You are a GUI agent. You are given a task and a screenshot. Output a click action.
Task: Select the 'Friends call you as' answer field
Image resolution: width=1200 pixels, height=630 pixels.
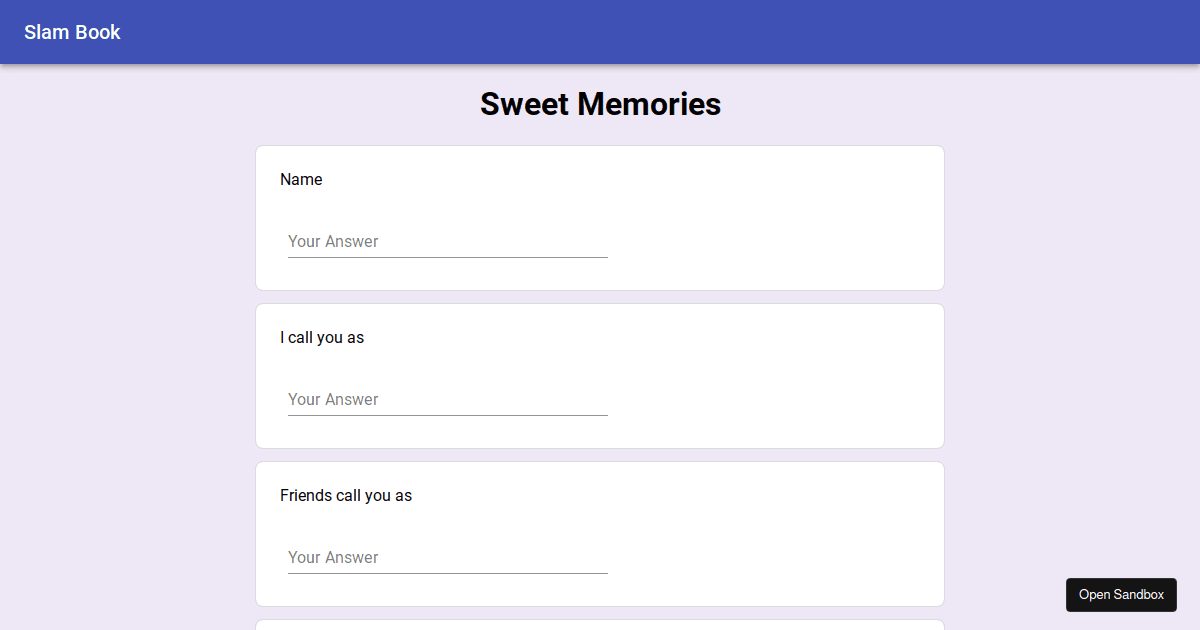pos(447,557)
